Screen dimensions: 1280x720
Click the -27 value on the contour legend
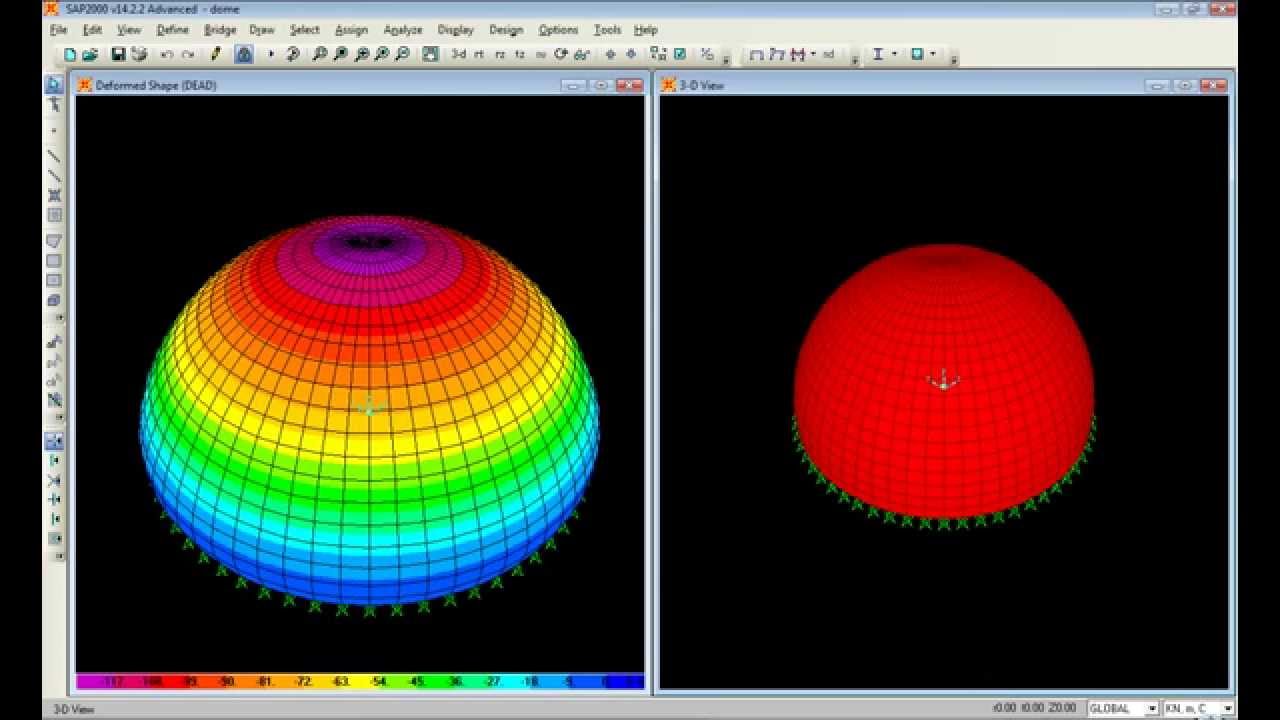[493, 682]
